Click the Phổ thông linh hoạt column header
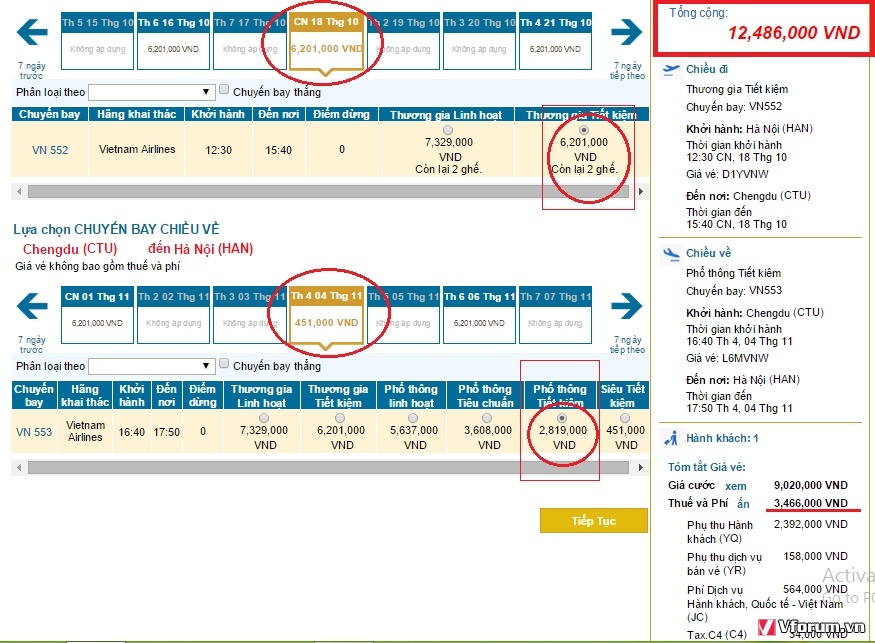This screenshot has width=875, height=643. click(411, 396)
